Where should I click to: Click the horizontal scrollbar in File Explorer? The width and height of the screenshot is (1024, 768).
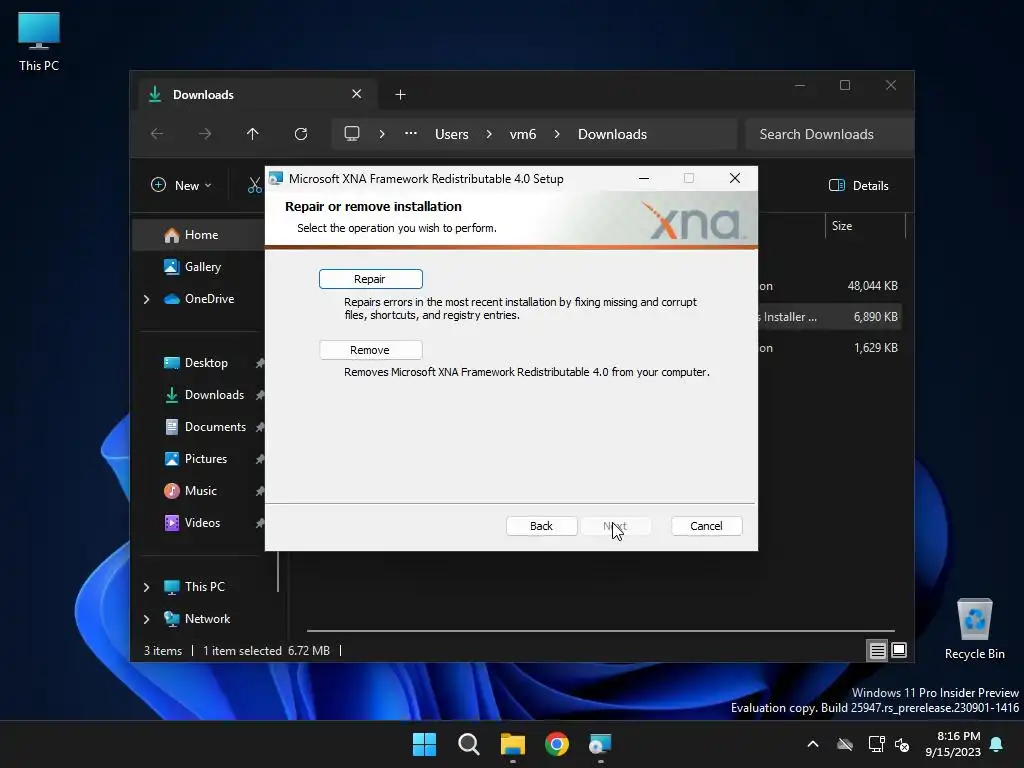[x=600, y=631]
